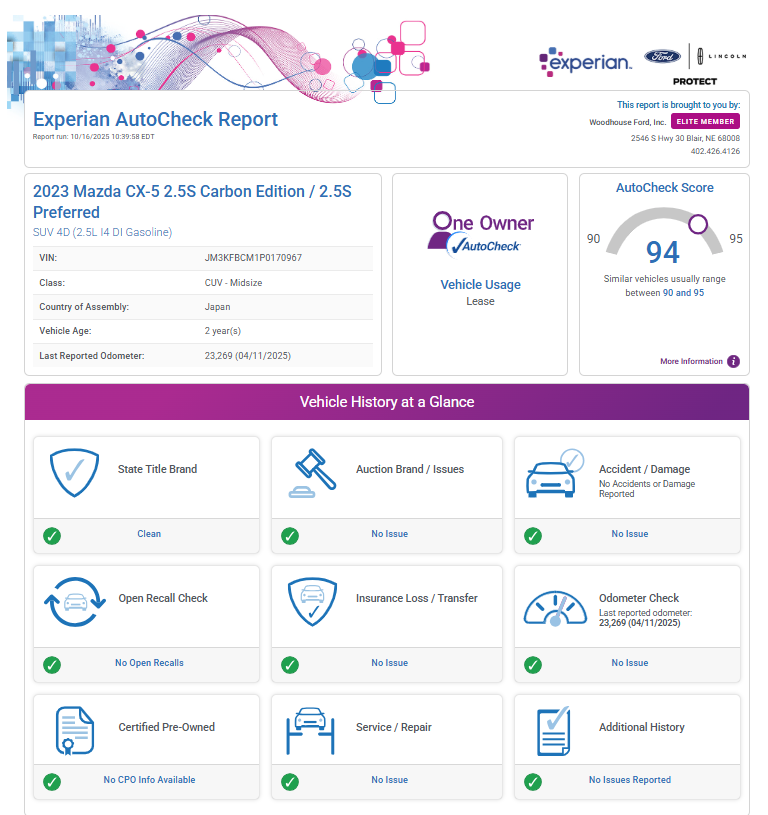Click the More Information info icon
The height and width of the screenshot is (815, 768).
click(x=733, y=362)
